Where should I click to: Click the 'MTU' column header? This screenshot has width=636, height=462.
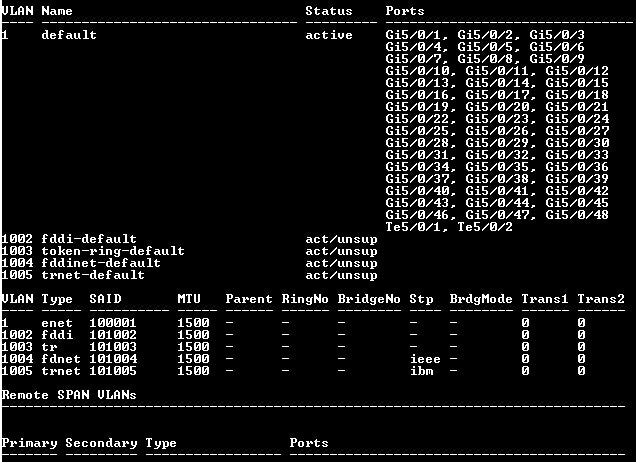[189, 299]
